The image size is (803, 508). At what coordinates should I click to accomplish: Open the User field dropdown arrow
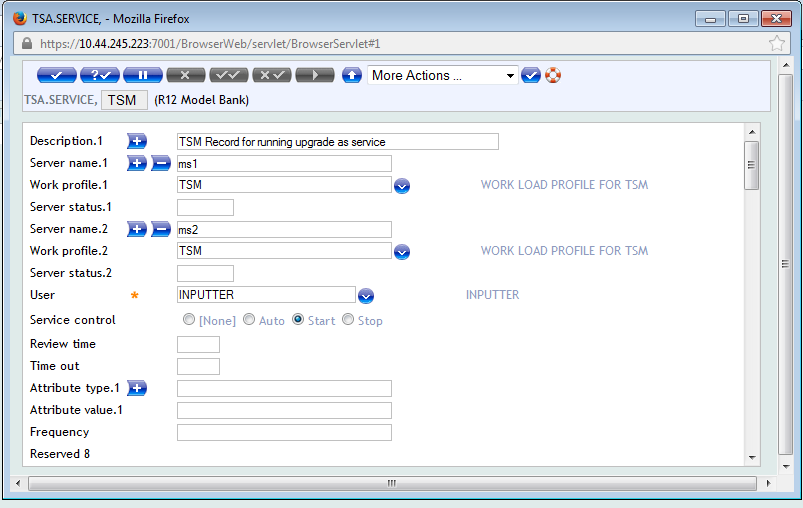click(x=366, y=295)
